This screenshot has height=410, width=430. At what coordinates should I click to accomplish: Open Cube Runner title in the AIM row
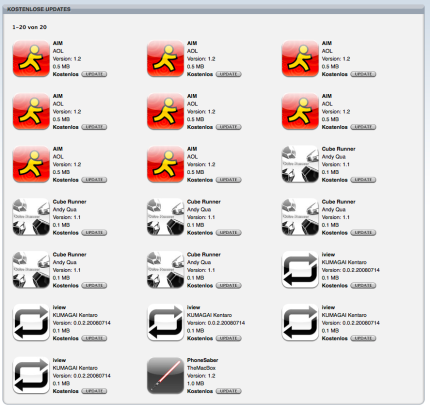(x=338, y=149)
